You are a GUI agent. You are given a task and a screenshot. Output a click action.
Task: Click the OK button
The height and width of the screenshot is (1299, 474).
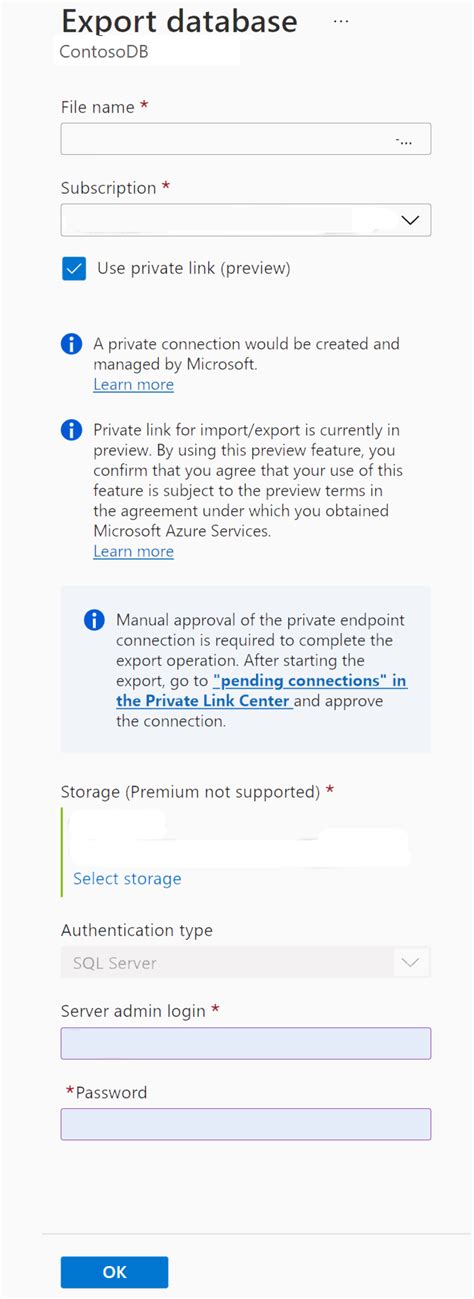click(x=114, y=1272)
